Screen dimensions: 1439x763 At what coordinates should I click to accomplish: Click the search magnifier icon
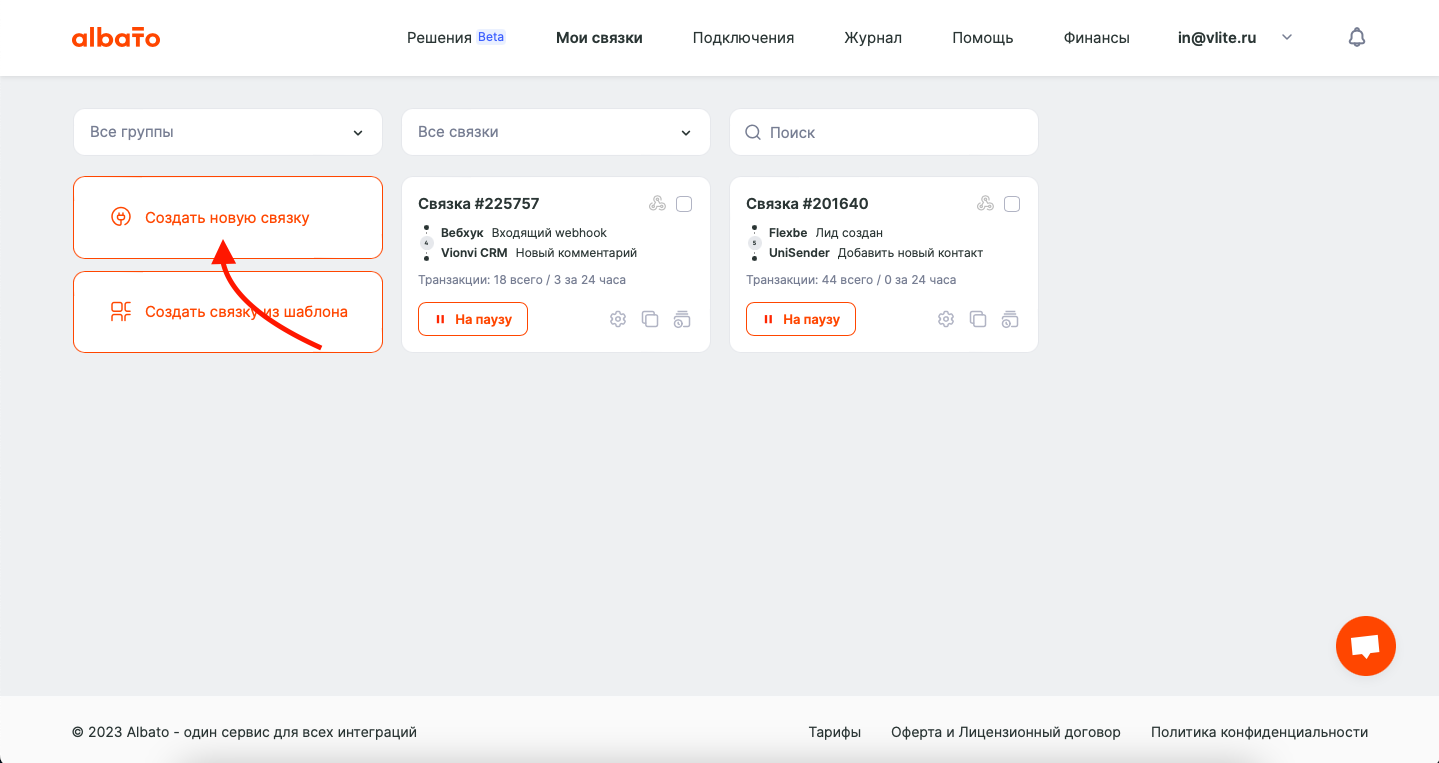click(x=753, y=132)
